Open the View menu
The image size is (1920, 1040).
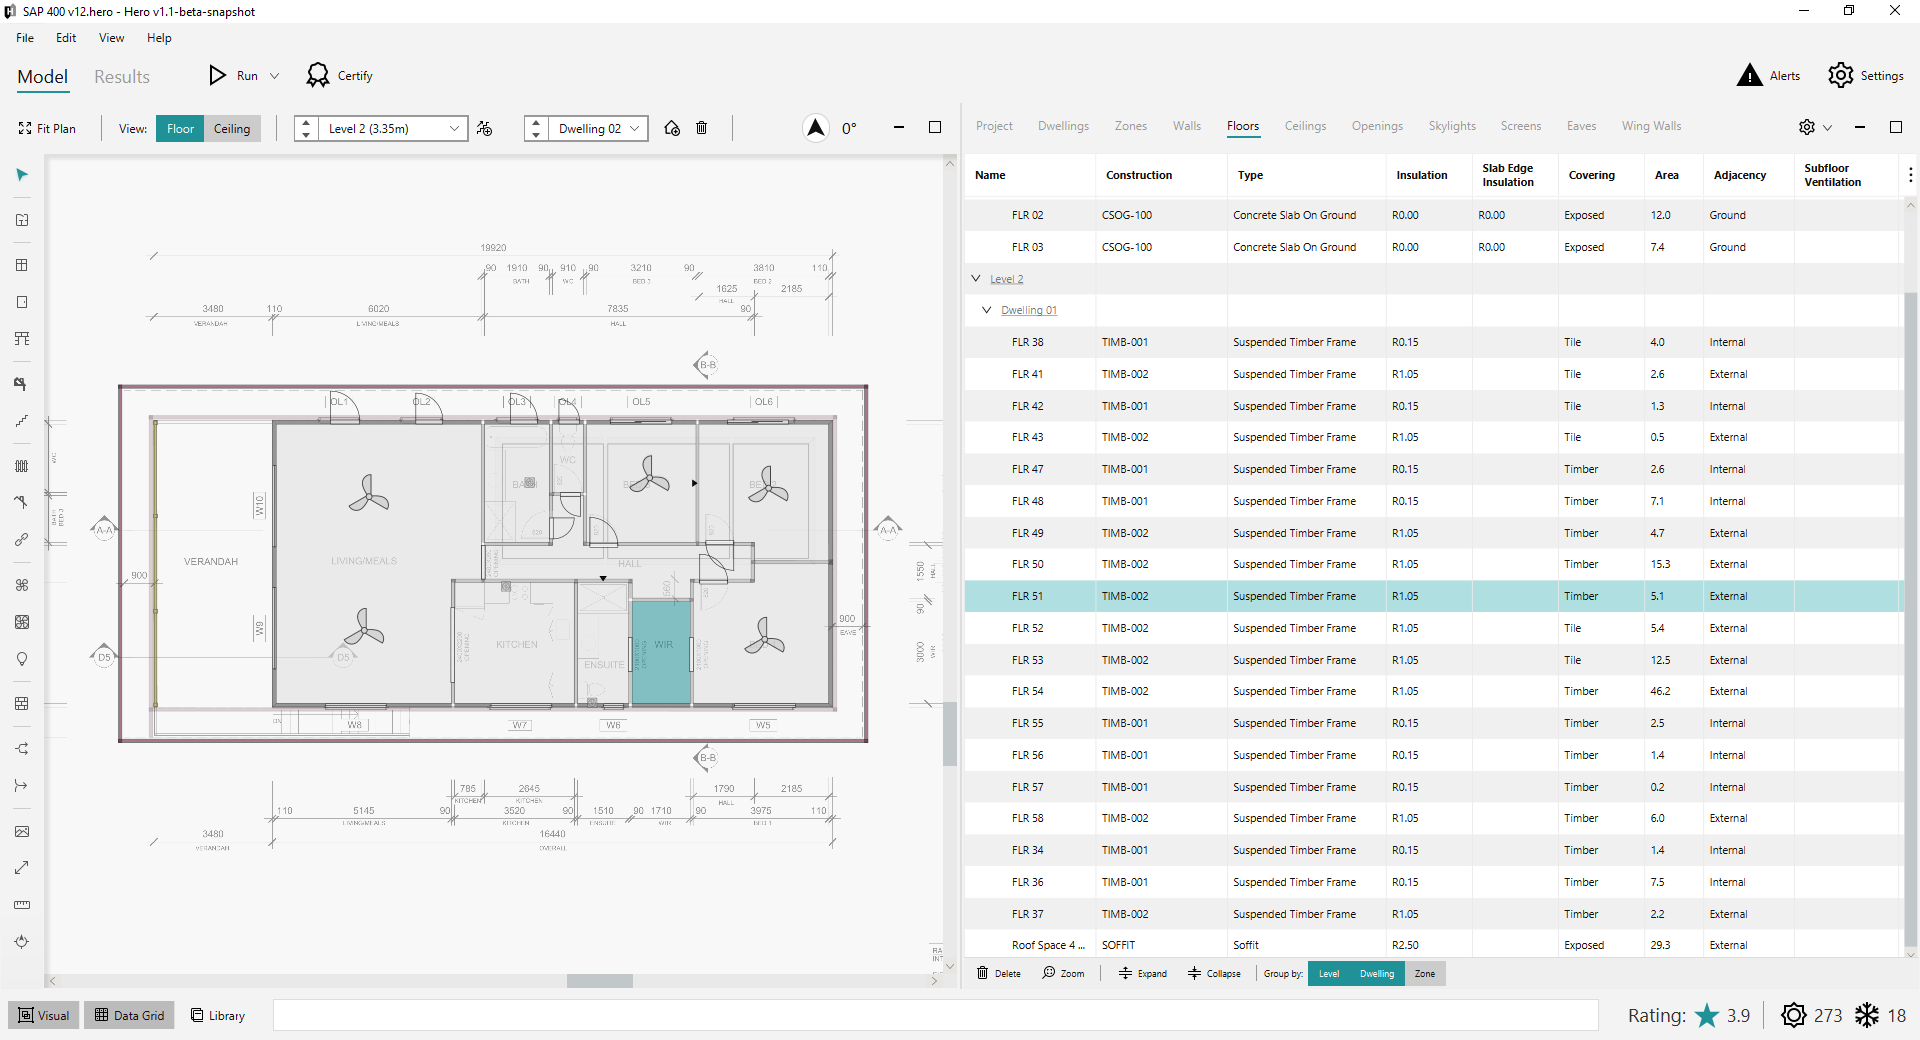[x=111, y=38]
